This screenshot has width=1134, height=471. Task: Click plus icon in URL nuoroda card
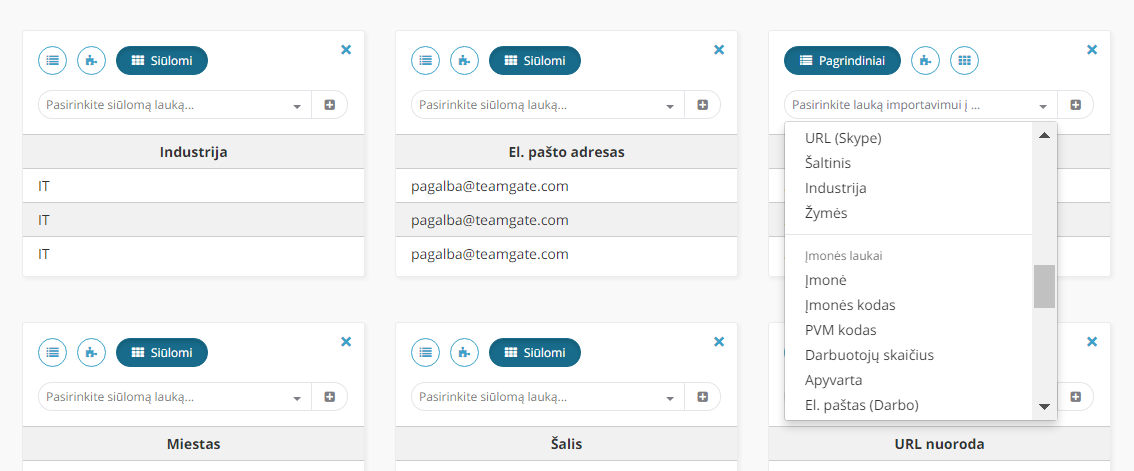point(1076,397)
